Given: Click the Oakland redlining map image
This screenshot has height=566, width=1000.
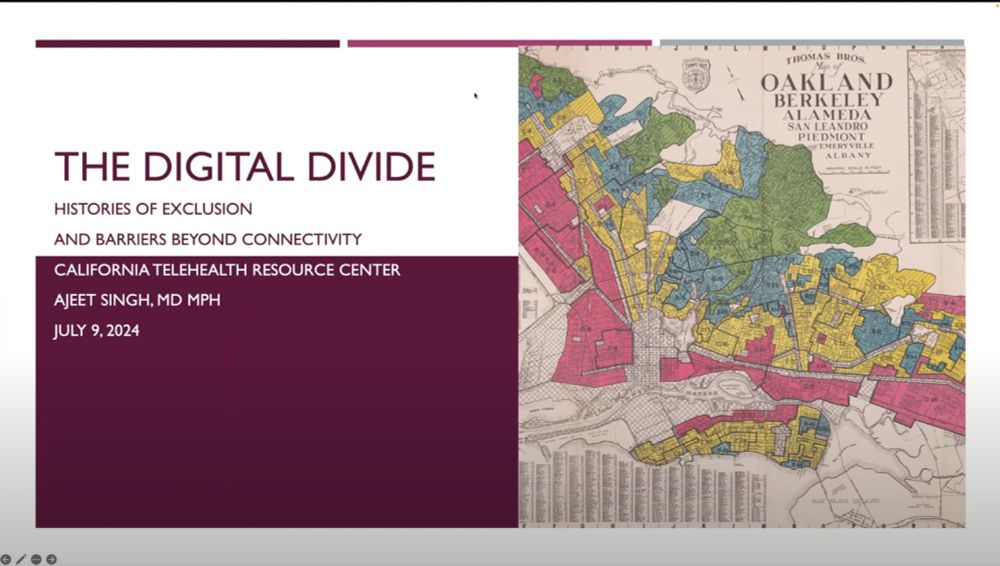Looking at the screenshot, I should pos(742,287).
